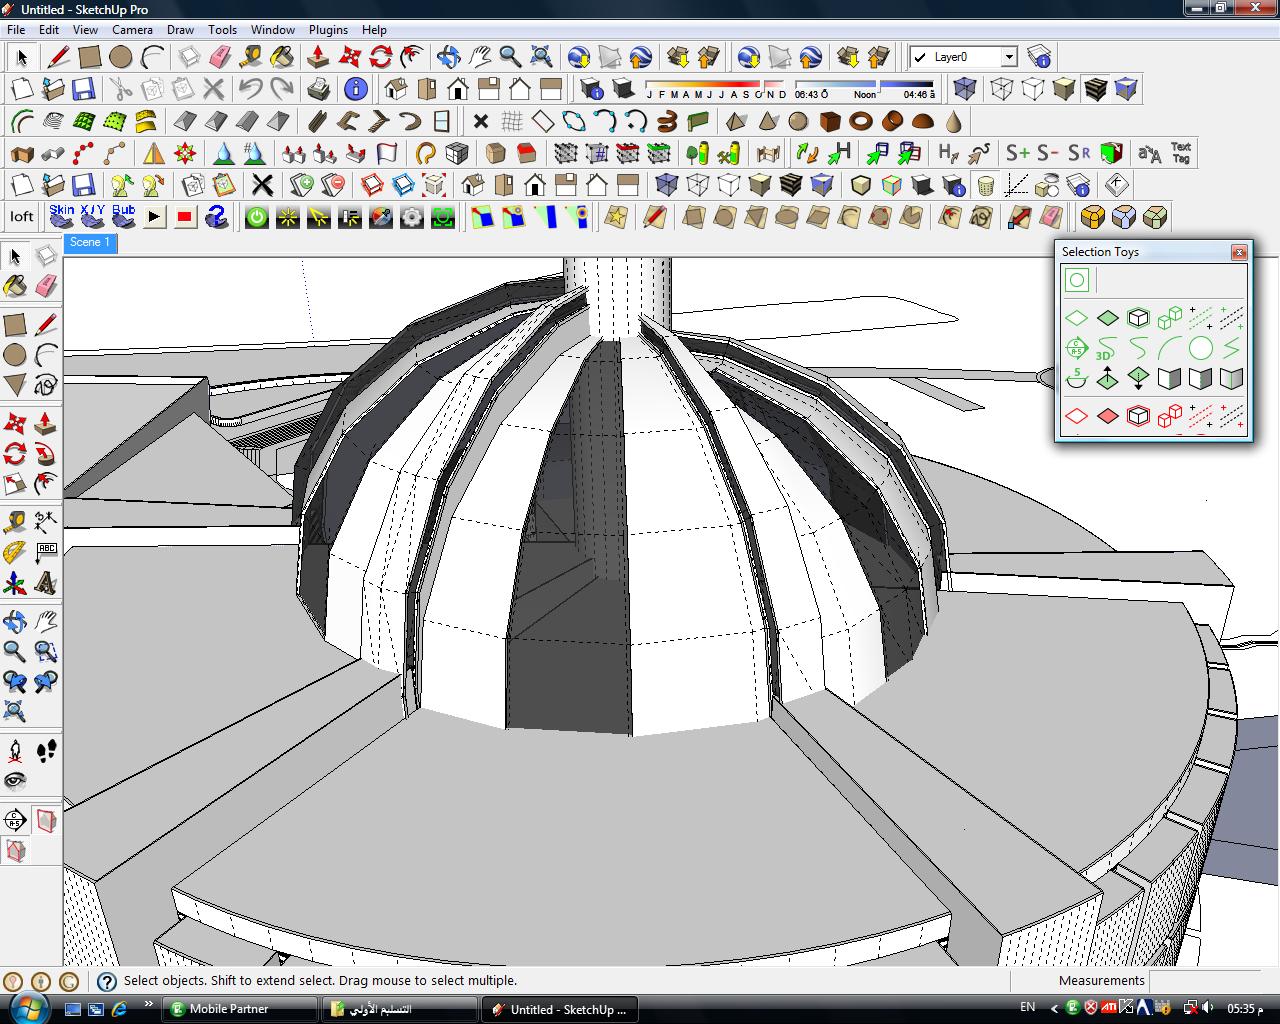Click red filled diamond in Selection Toys

(x=1107, y=415)
